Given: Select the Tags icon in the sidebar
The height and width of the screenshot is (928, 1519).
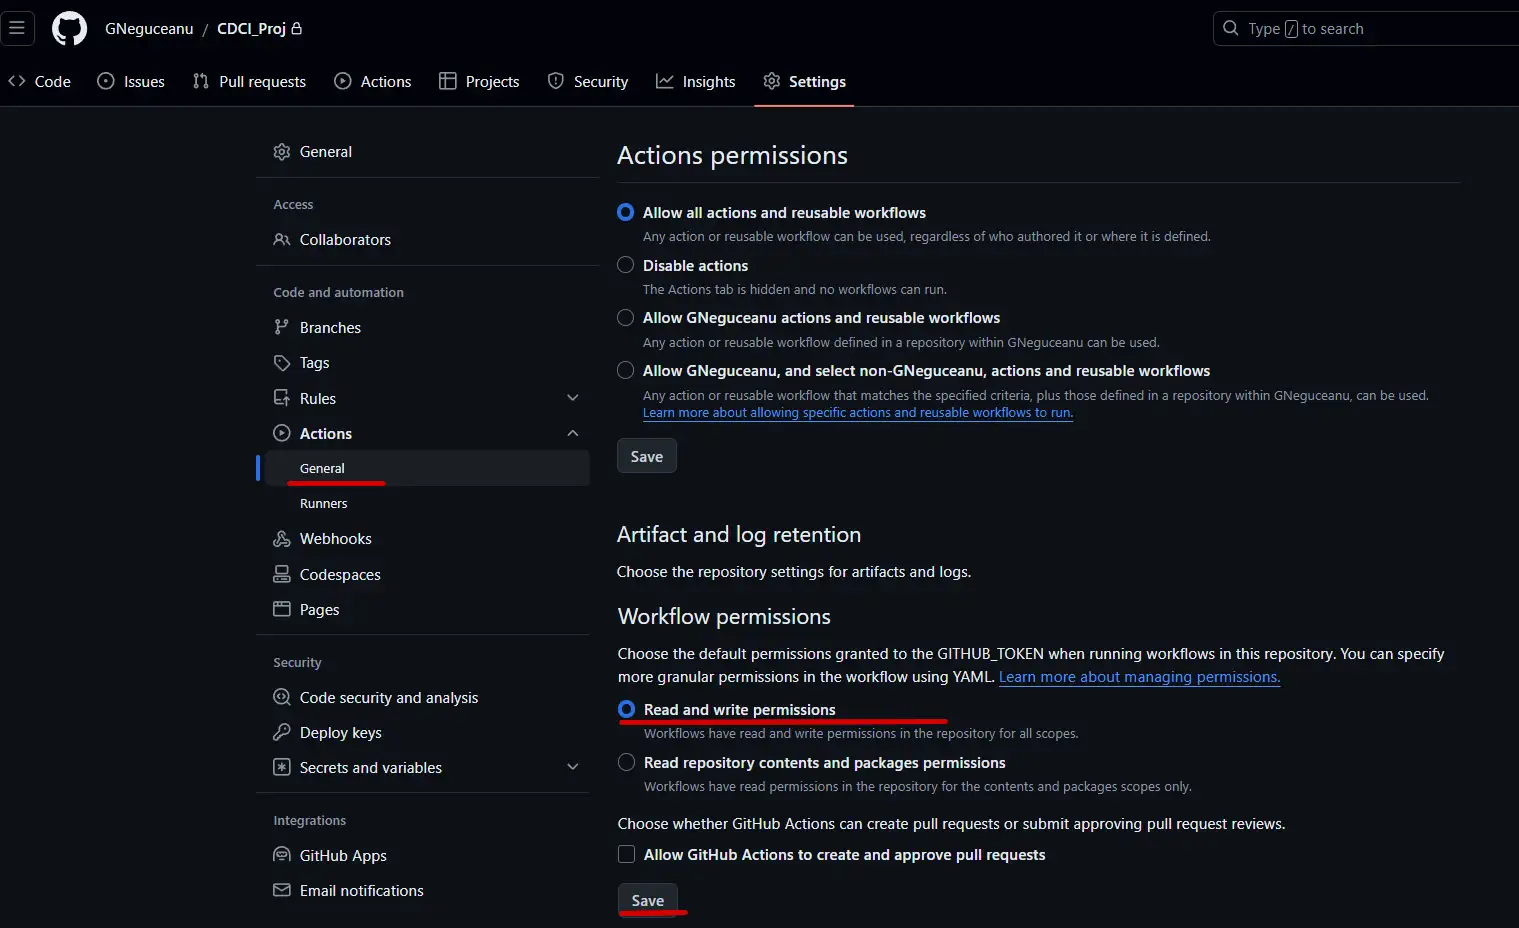Looking at the screenshot, I should tap(281, 362).
